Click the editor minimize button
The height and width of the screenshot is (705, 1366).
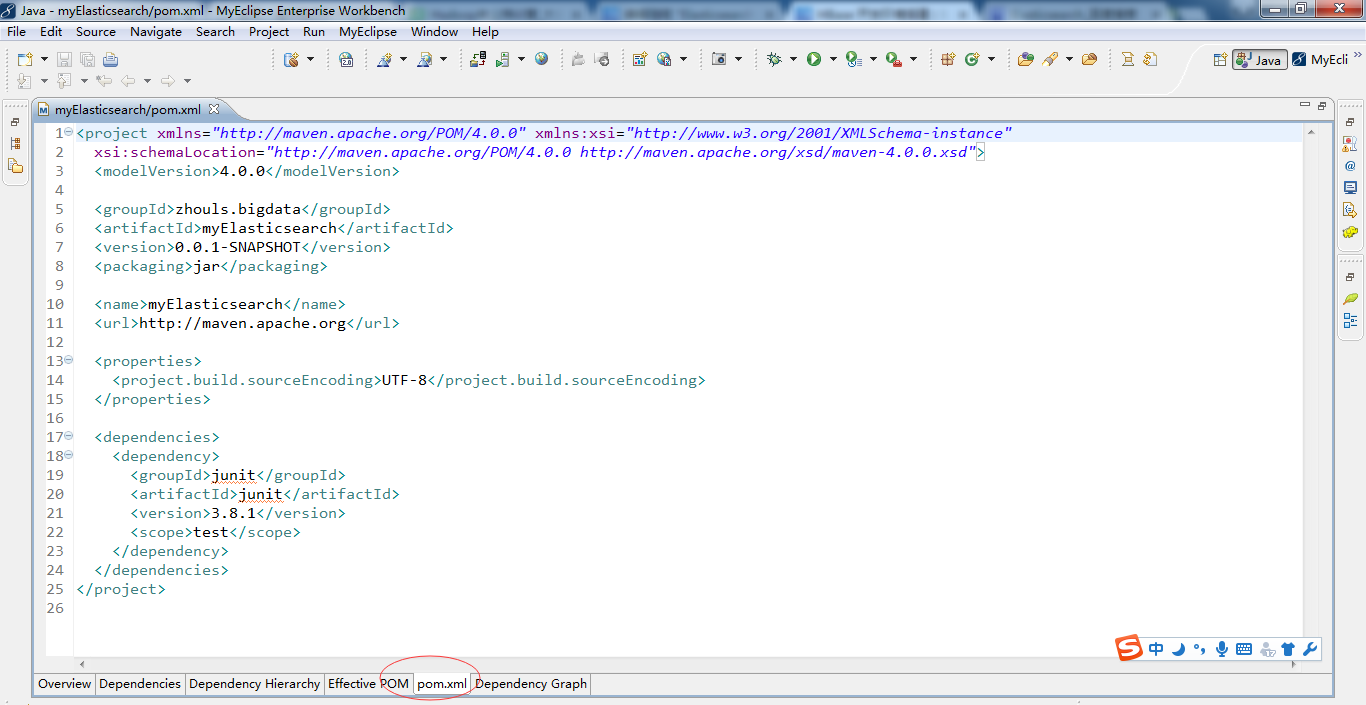pos(1304,105)
